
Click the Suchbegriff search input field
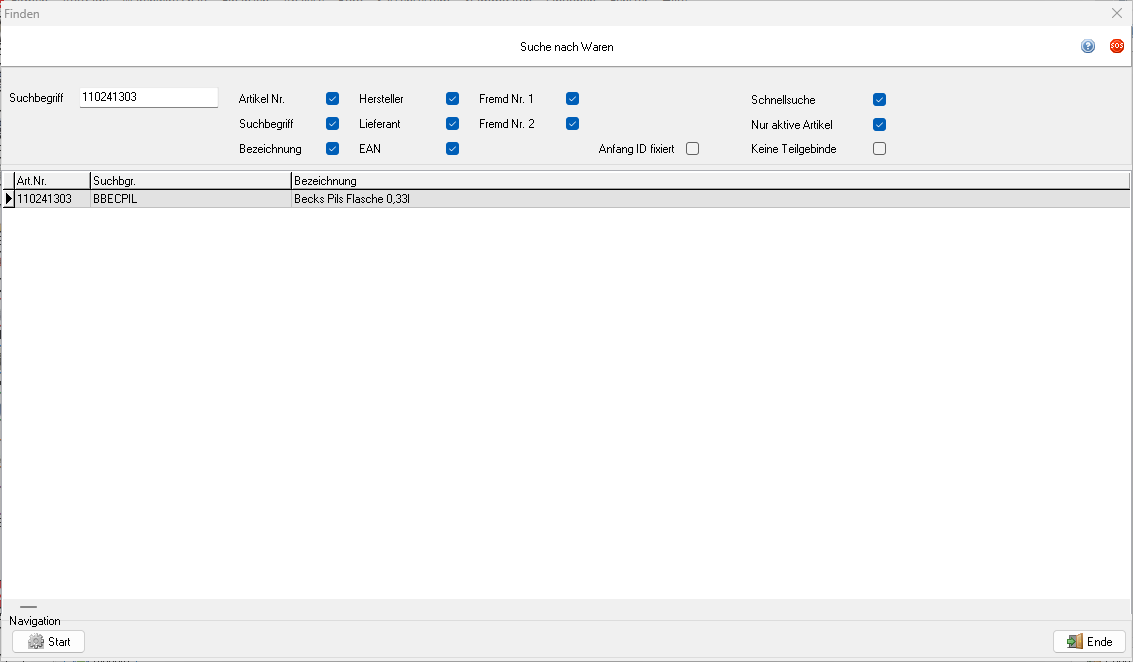click(x=148, y=98)
